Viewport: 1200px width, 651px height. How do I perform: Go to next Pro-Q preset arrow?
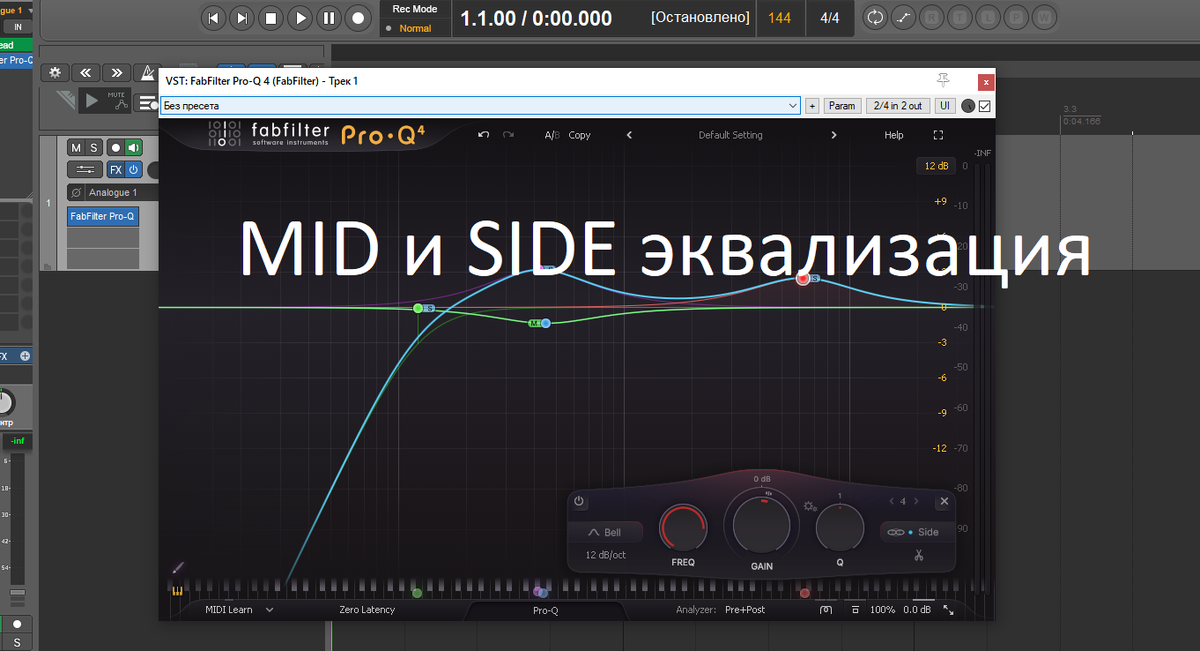pyautogui.click(x=834, y=135)
